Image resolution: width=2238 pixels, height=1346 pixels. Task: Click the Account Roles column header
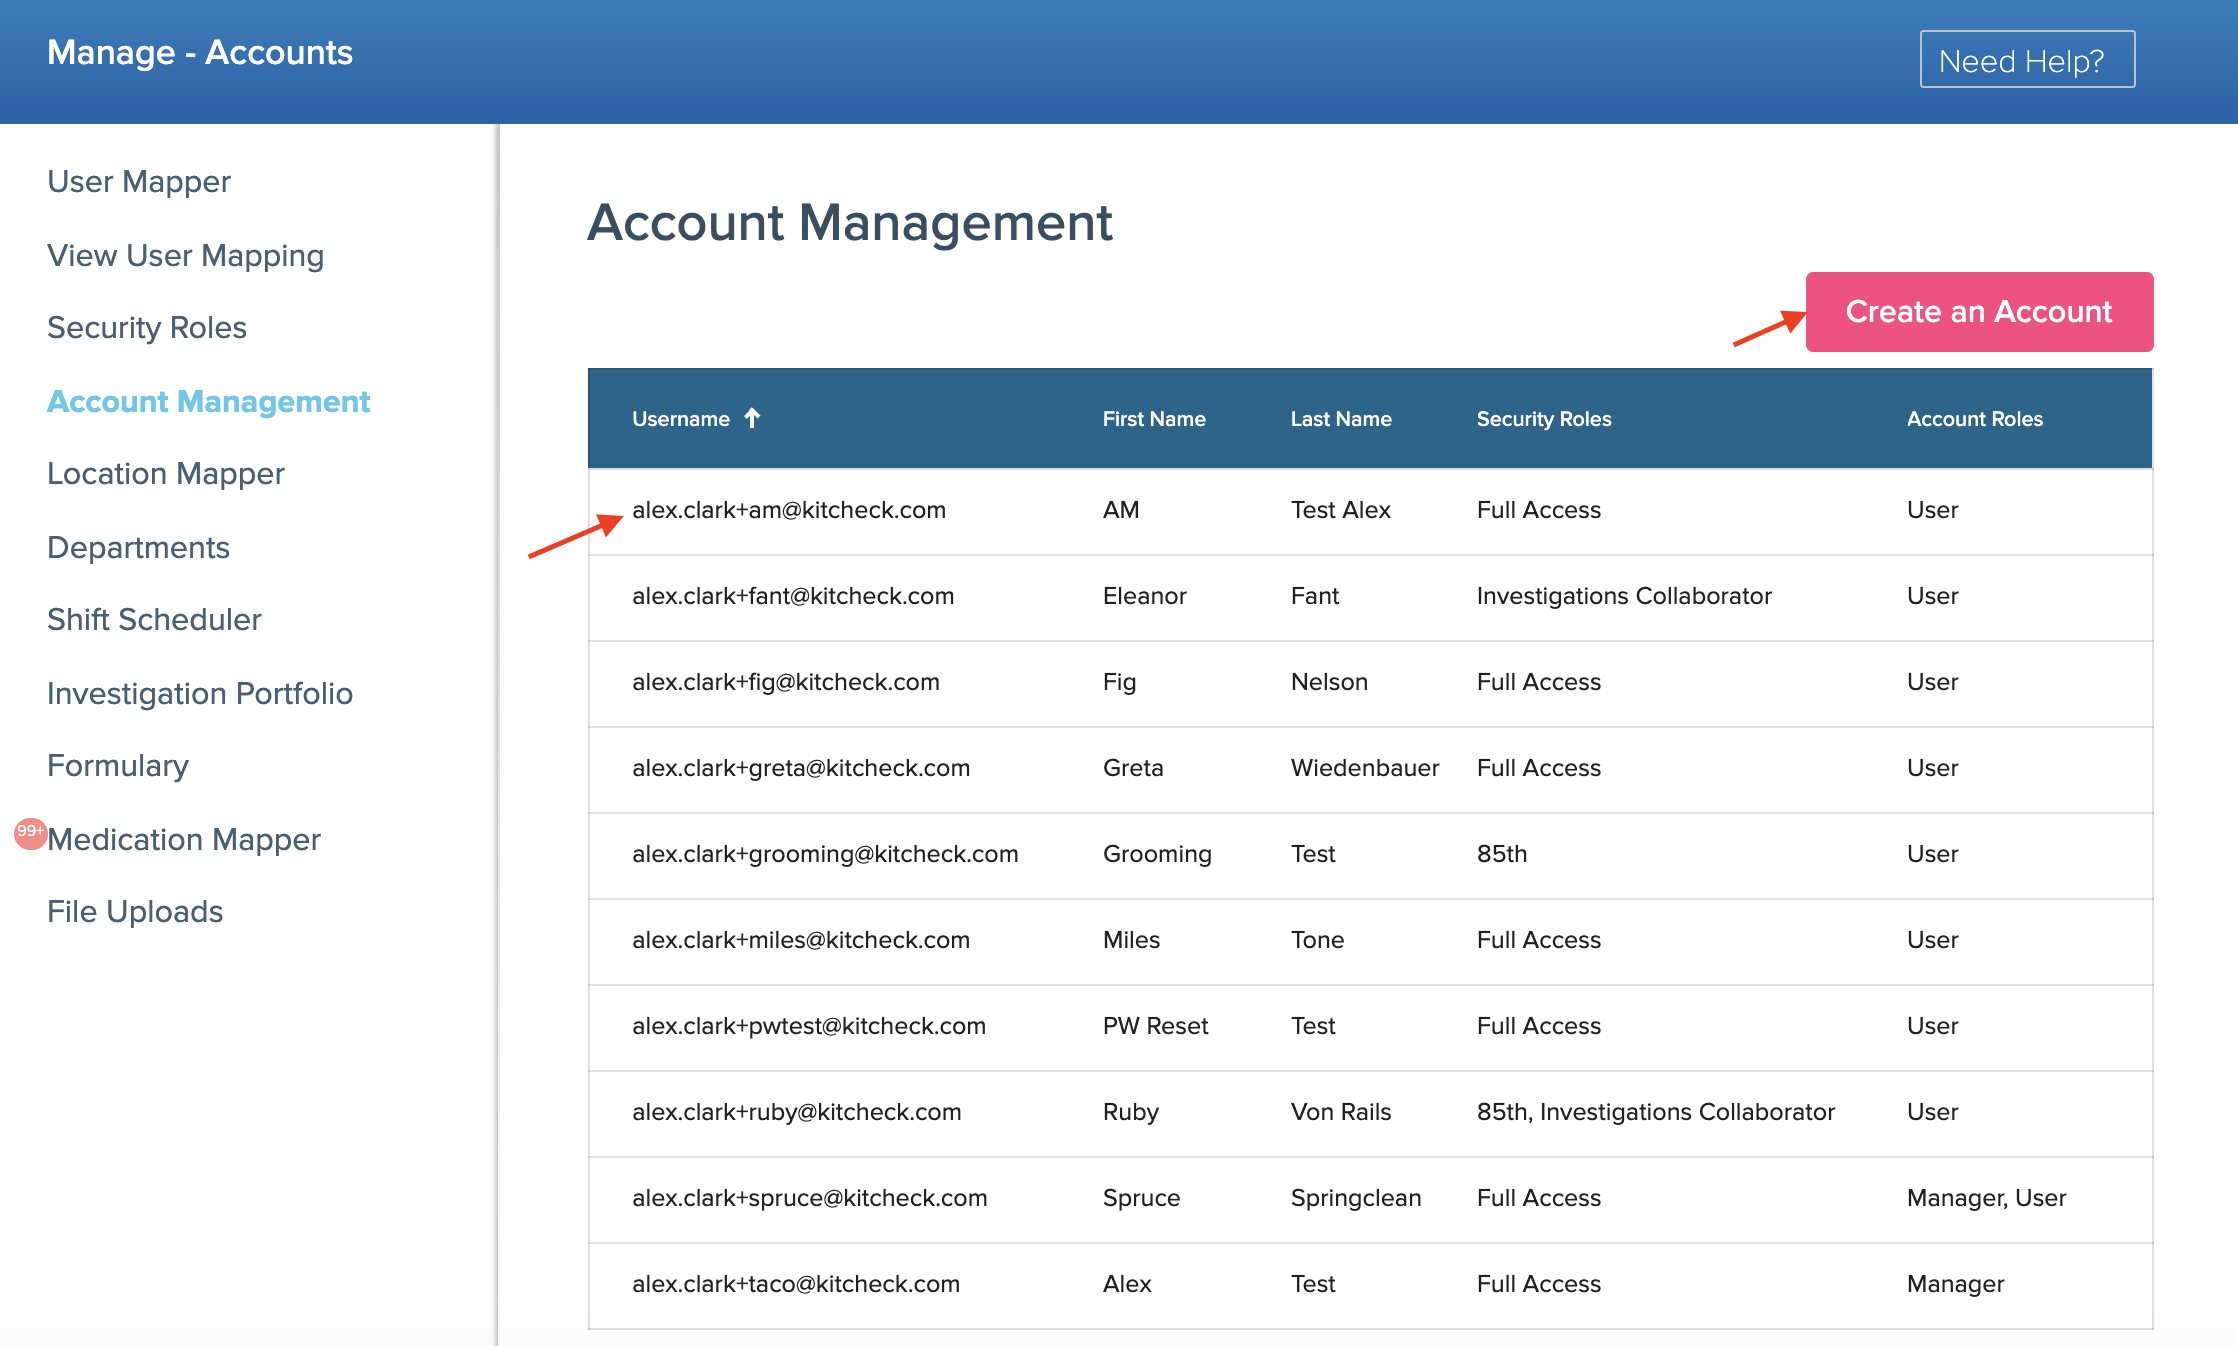click(x=1974, y=419)
